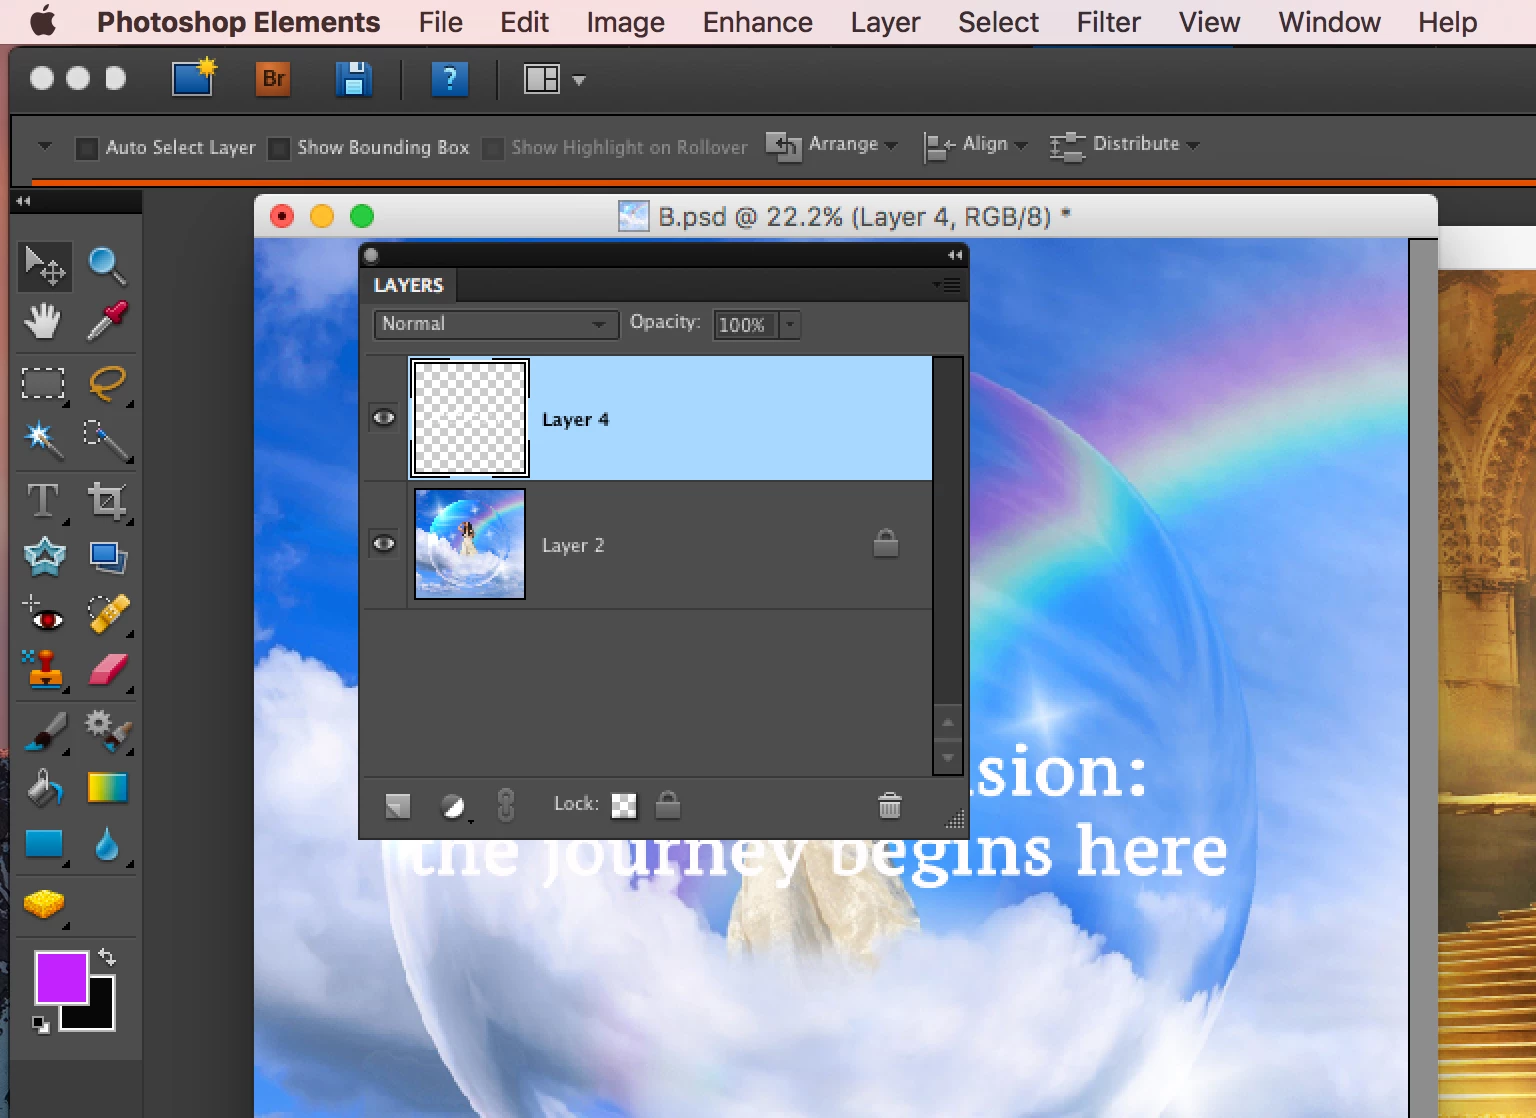Select the Type tool
Image resolution: width=1536 pixels, height=1118 pixels.
tap(43, 500)
